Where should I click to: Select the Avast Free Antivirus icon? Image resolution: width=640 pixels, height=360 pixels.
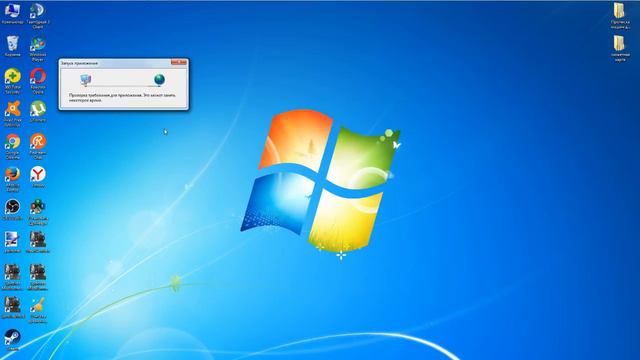[x=13, y=113]
